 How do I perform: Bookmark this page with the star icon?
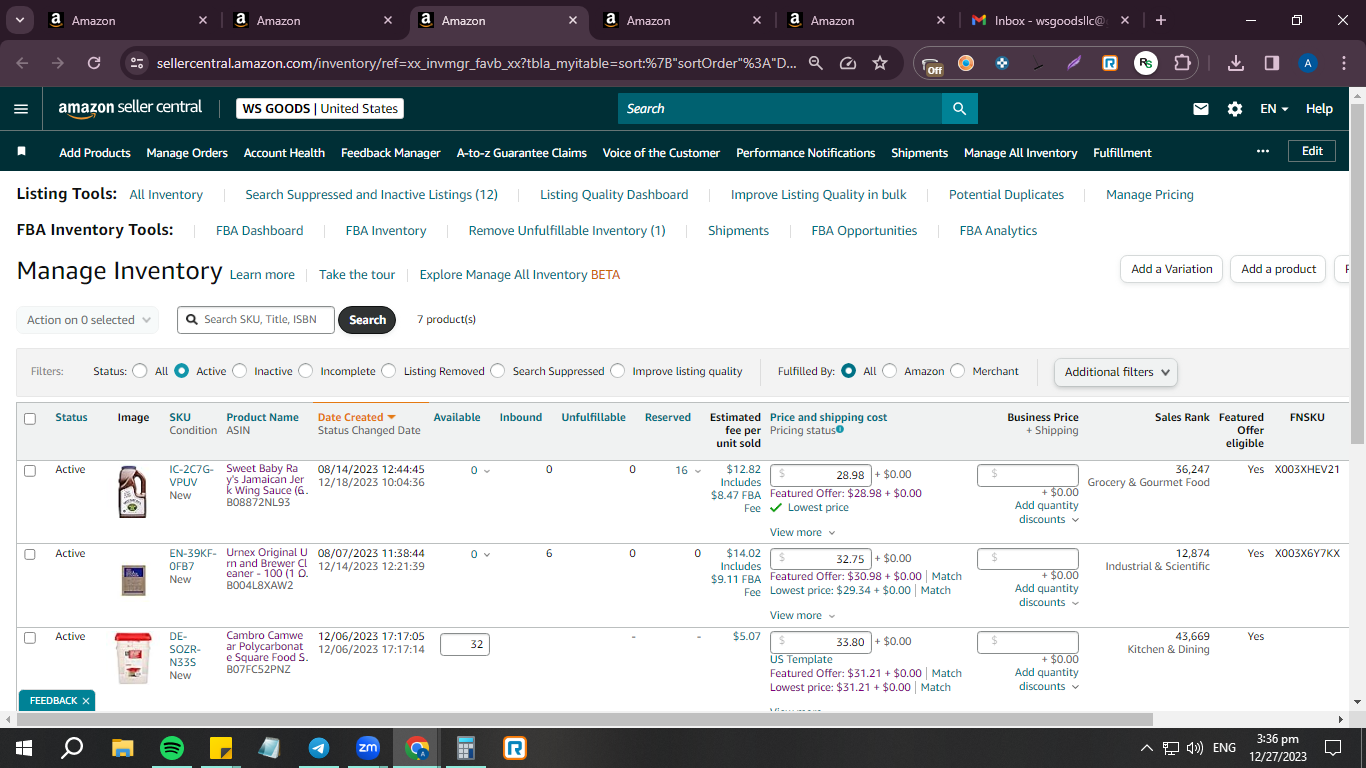880,63
